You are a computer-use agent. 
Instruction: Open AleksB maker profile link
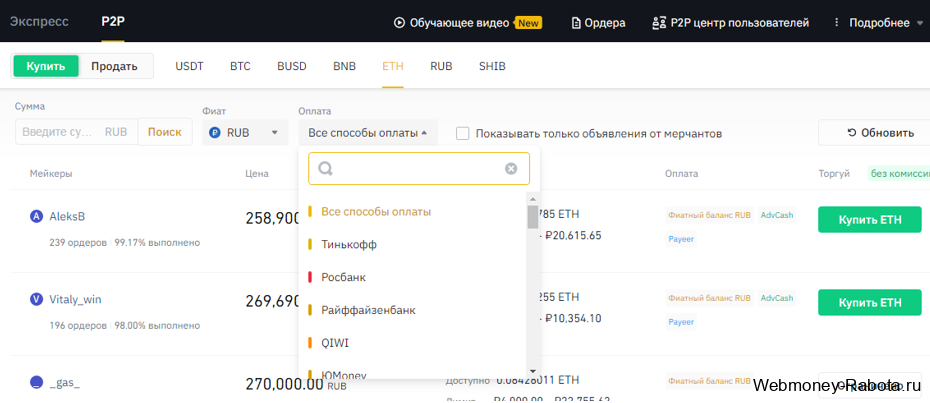coord(67,217)
